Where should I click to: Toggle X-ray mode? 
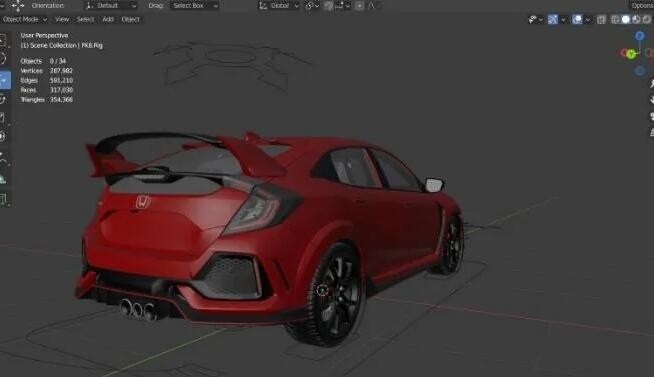pos(601,19)
